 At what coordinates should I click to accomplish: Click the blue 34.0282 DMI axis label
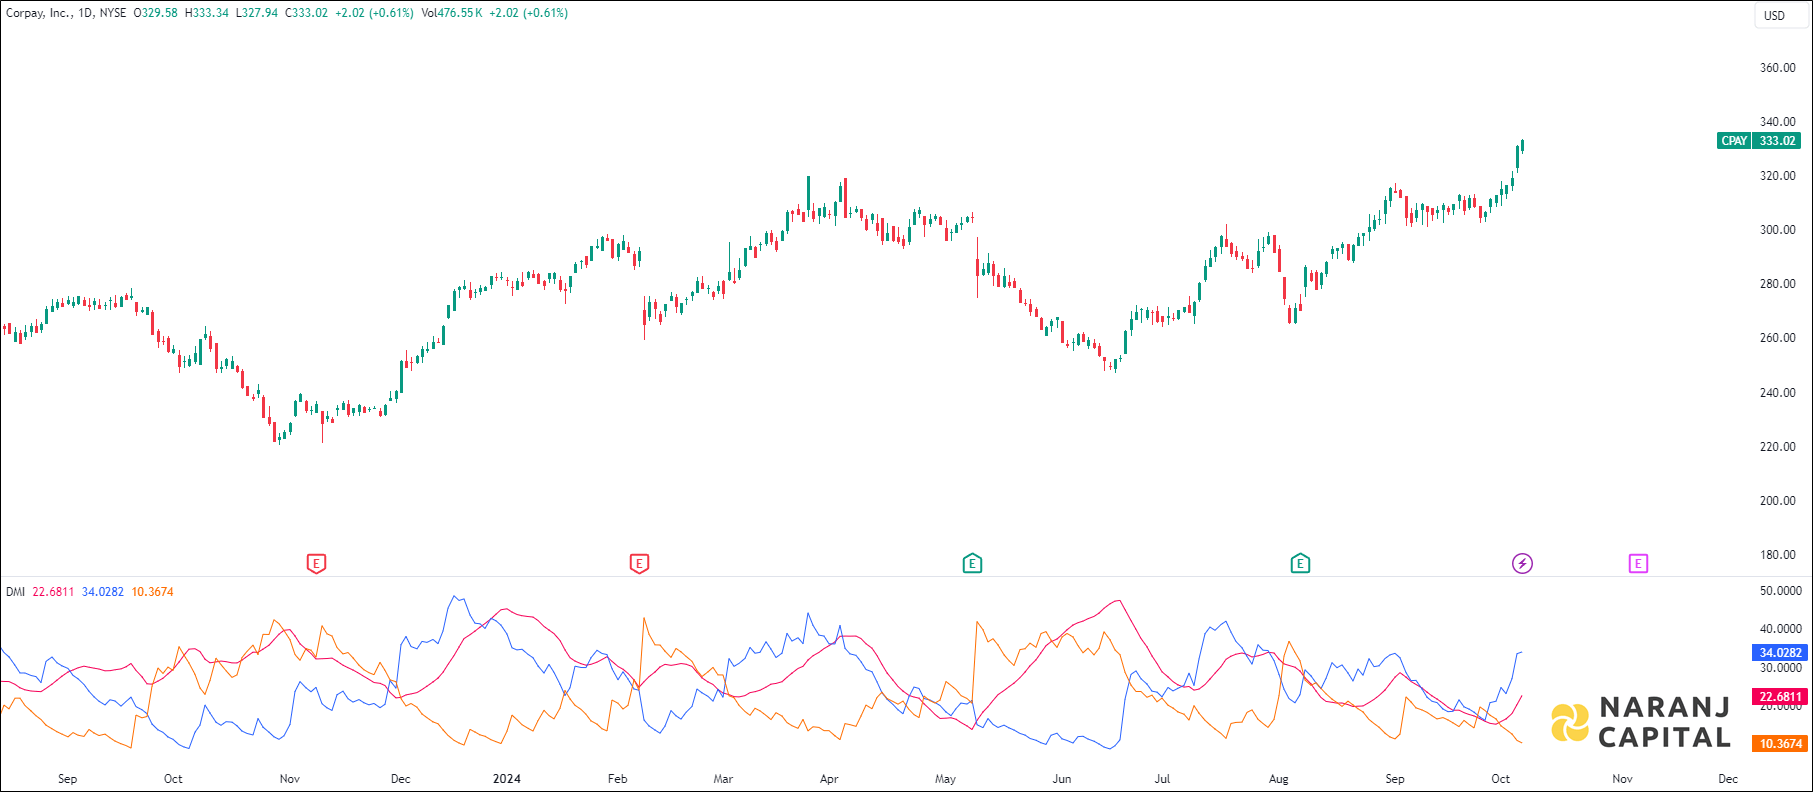[x=1780, y=653]
